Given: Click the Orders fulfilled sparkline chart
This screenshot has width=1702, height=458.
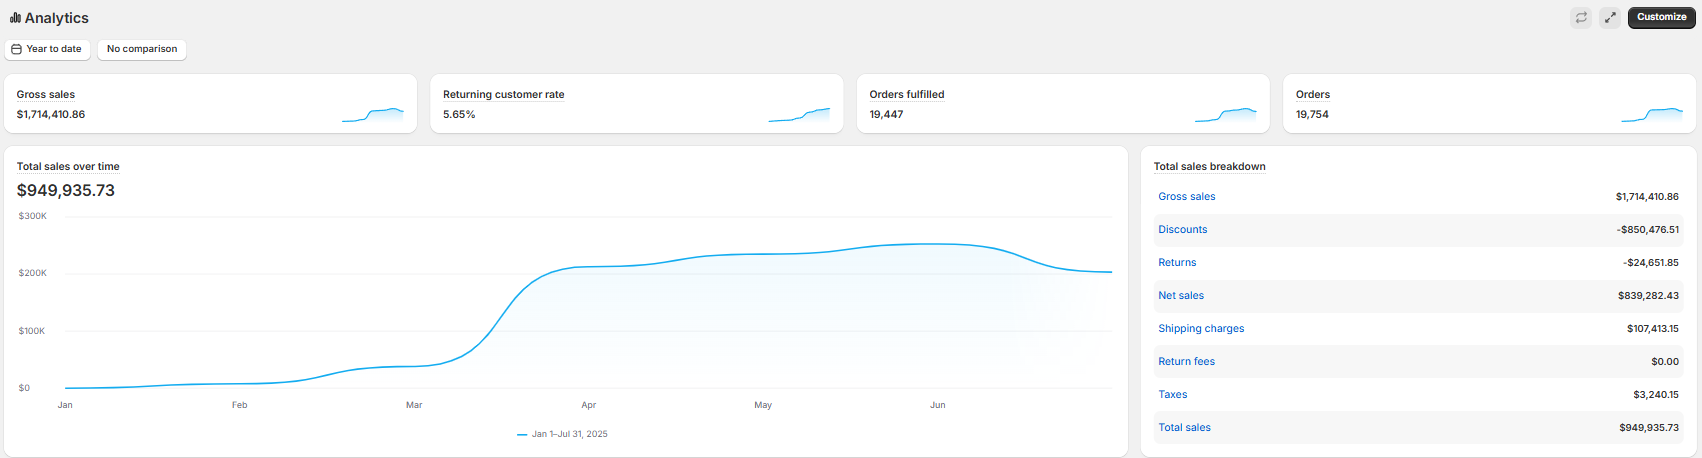Looking at the screenshot, I should tap(1226, 115).
